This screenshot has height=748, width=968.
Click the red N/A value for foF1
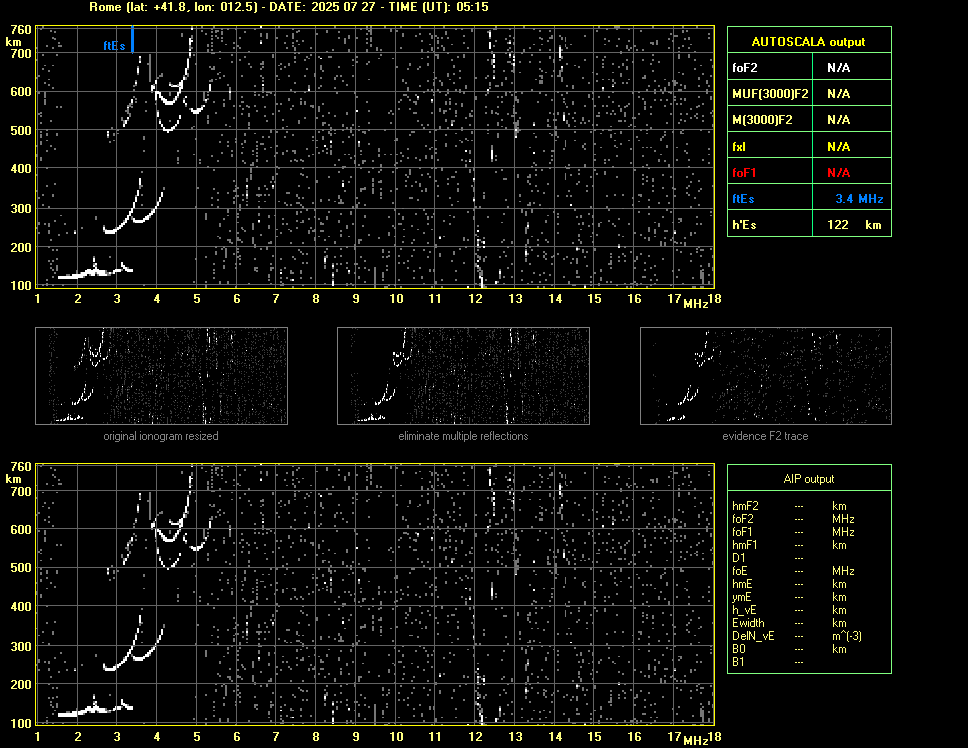838,173
